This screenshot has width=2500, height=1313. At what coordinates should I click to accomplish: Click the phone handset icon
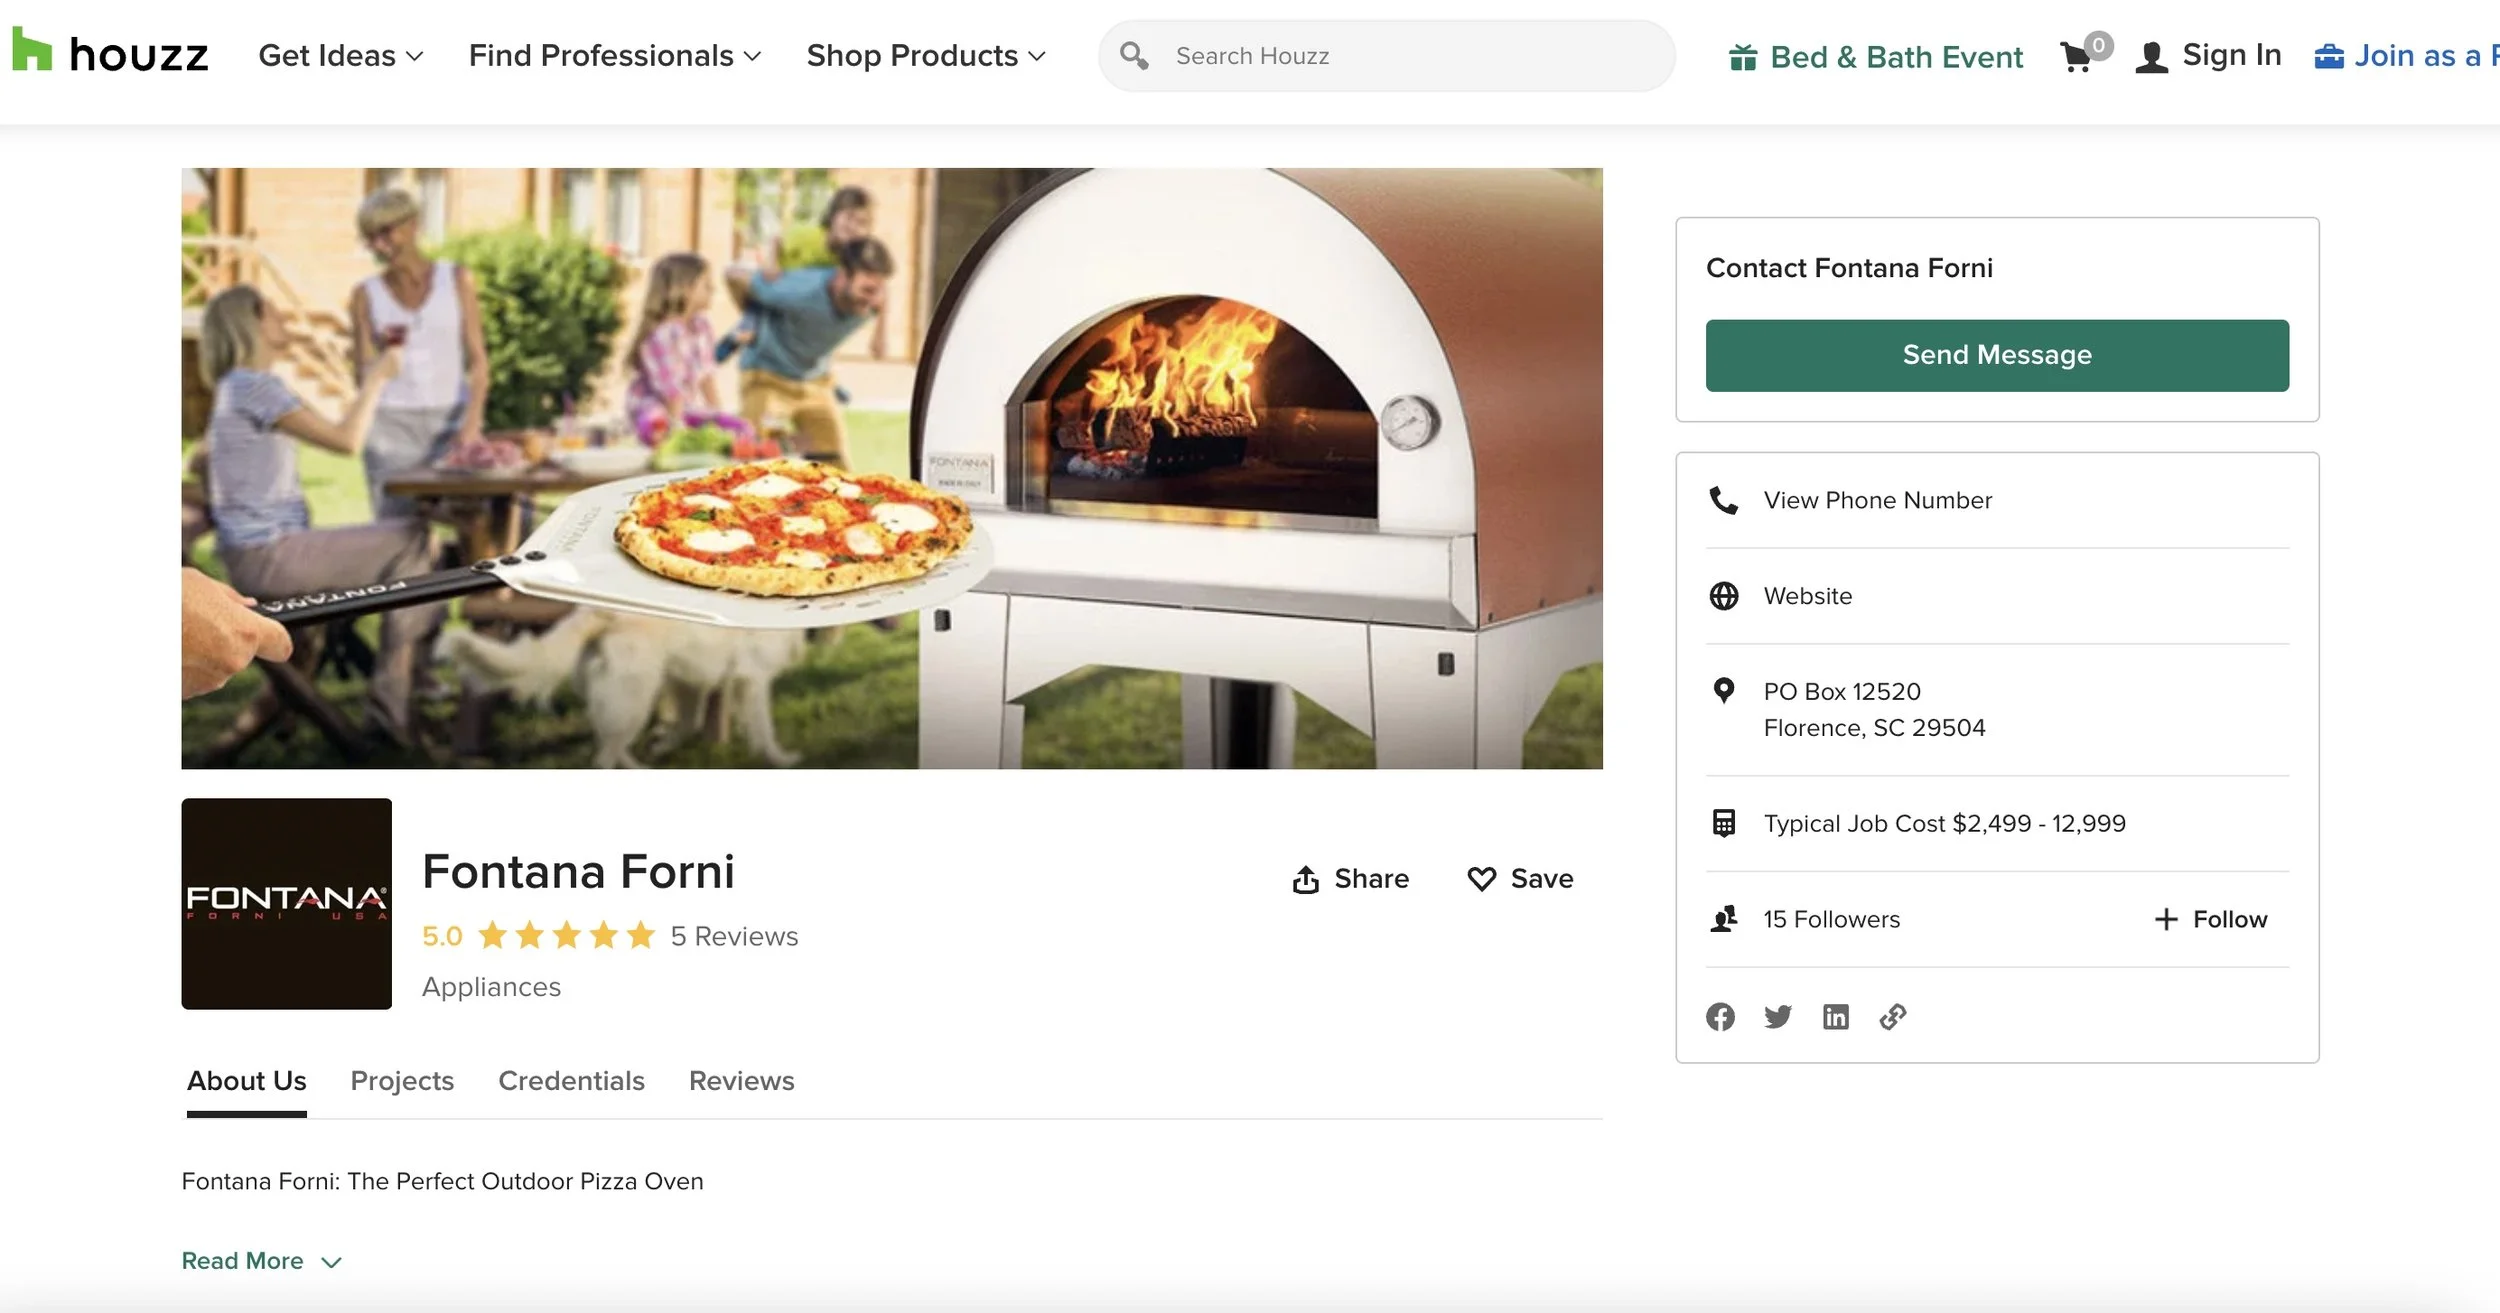(1723, 500)
